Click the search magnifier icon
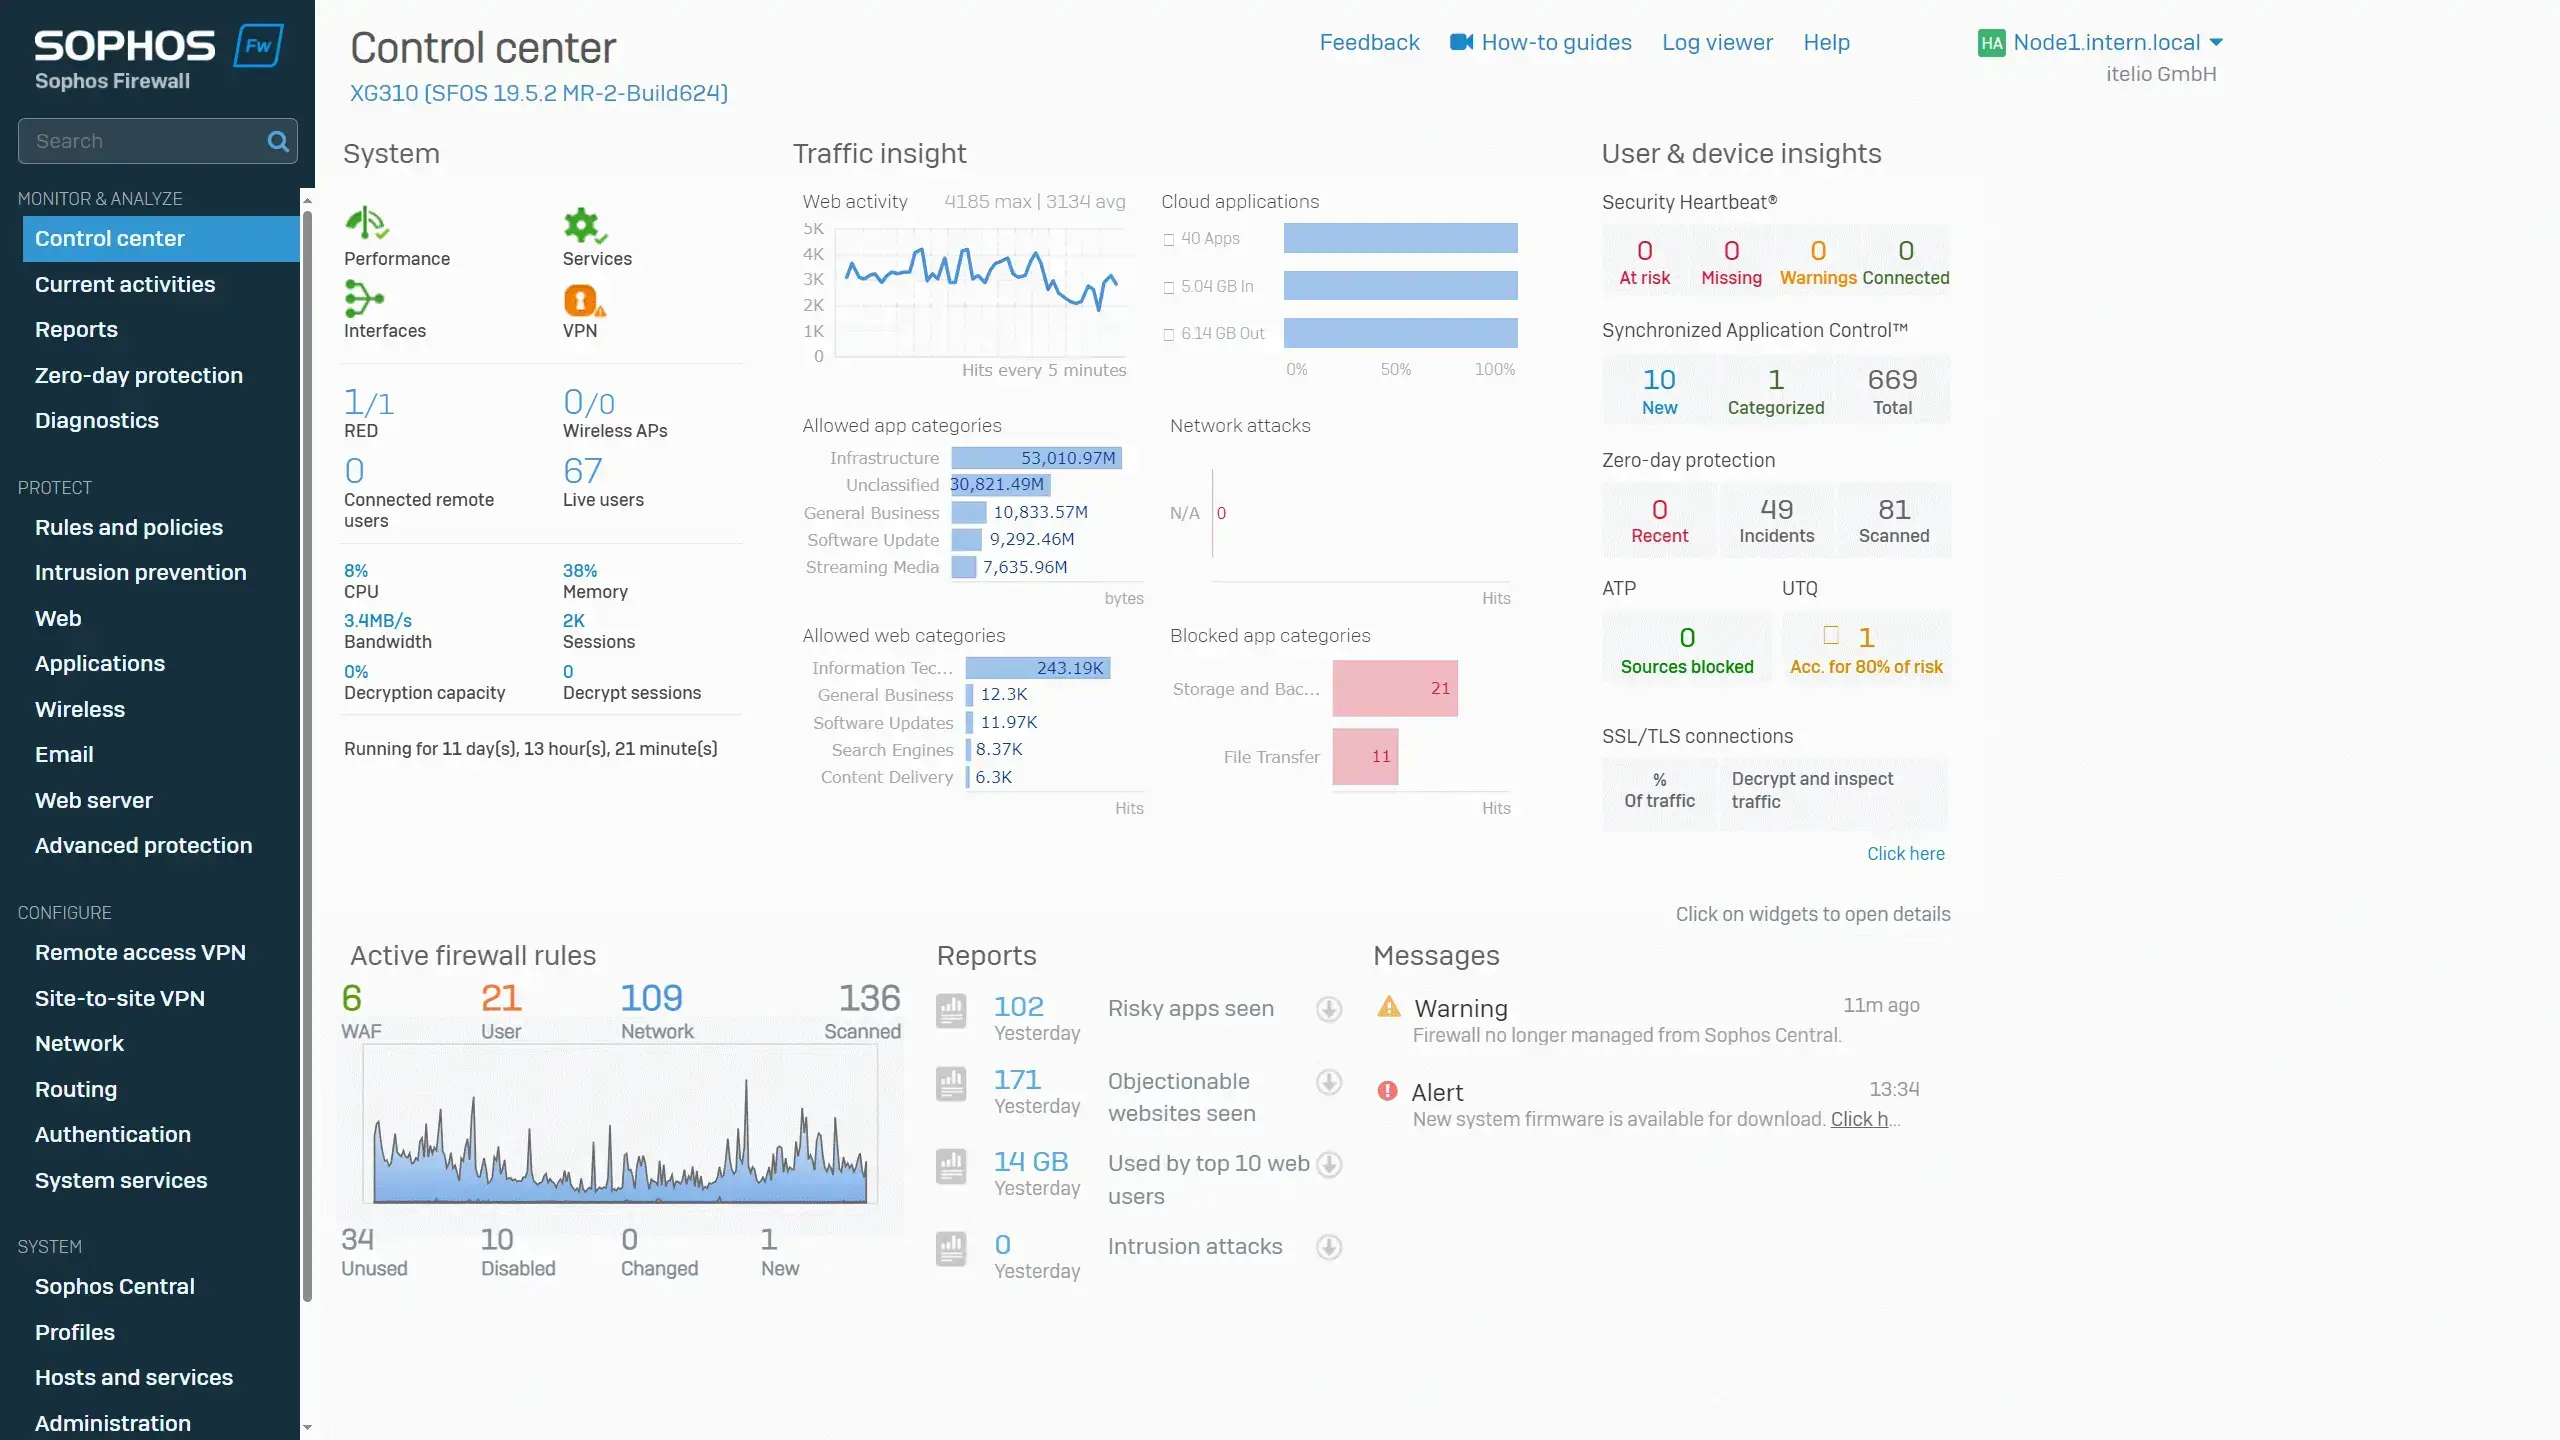The image size is (2560, 1440). coord(278,141)
